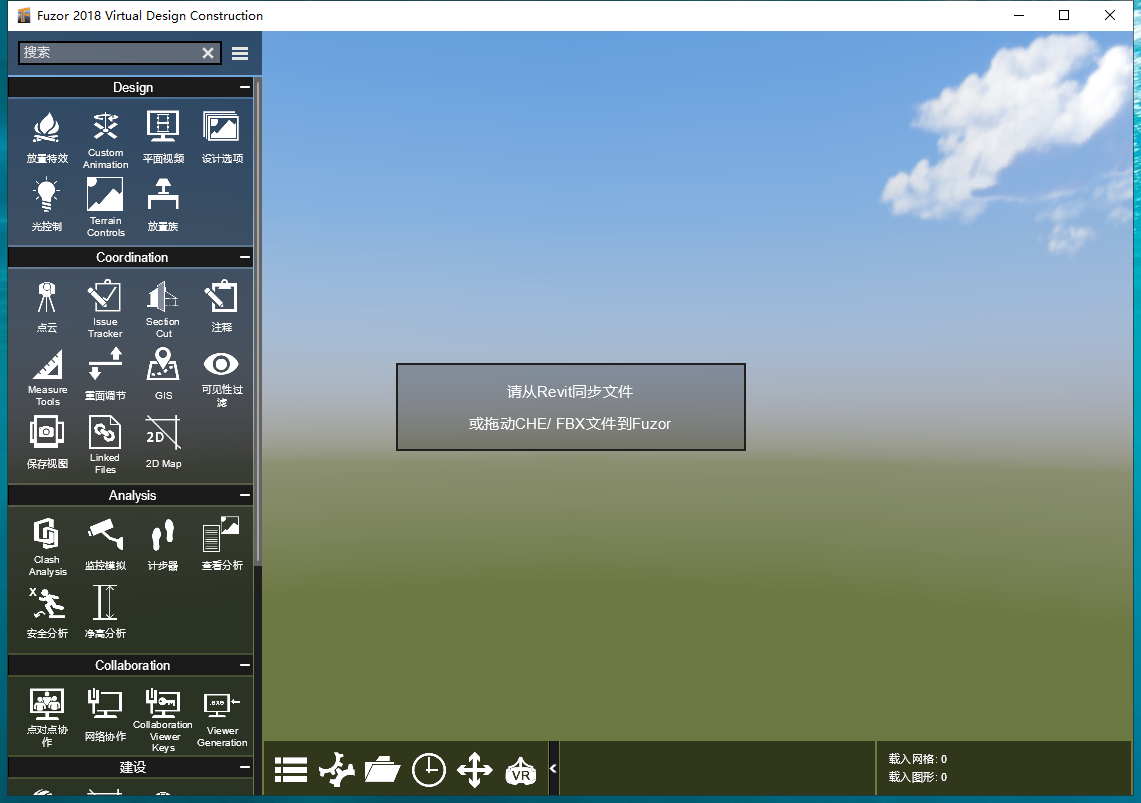1141x803 pixels.
Task: Open the 安全分析 safety analysis
Action: pos(47,612)
